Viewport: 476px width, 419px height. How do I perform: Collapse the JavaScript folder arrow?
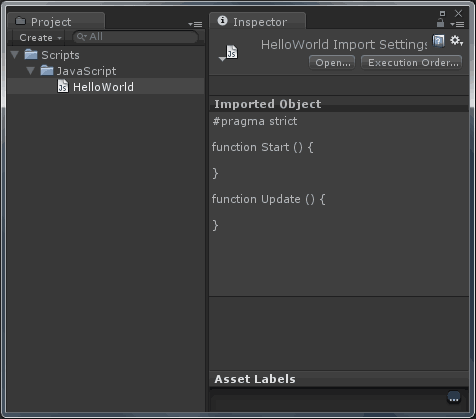(x=31, y=71)
